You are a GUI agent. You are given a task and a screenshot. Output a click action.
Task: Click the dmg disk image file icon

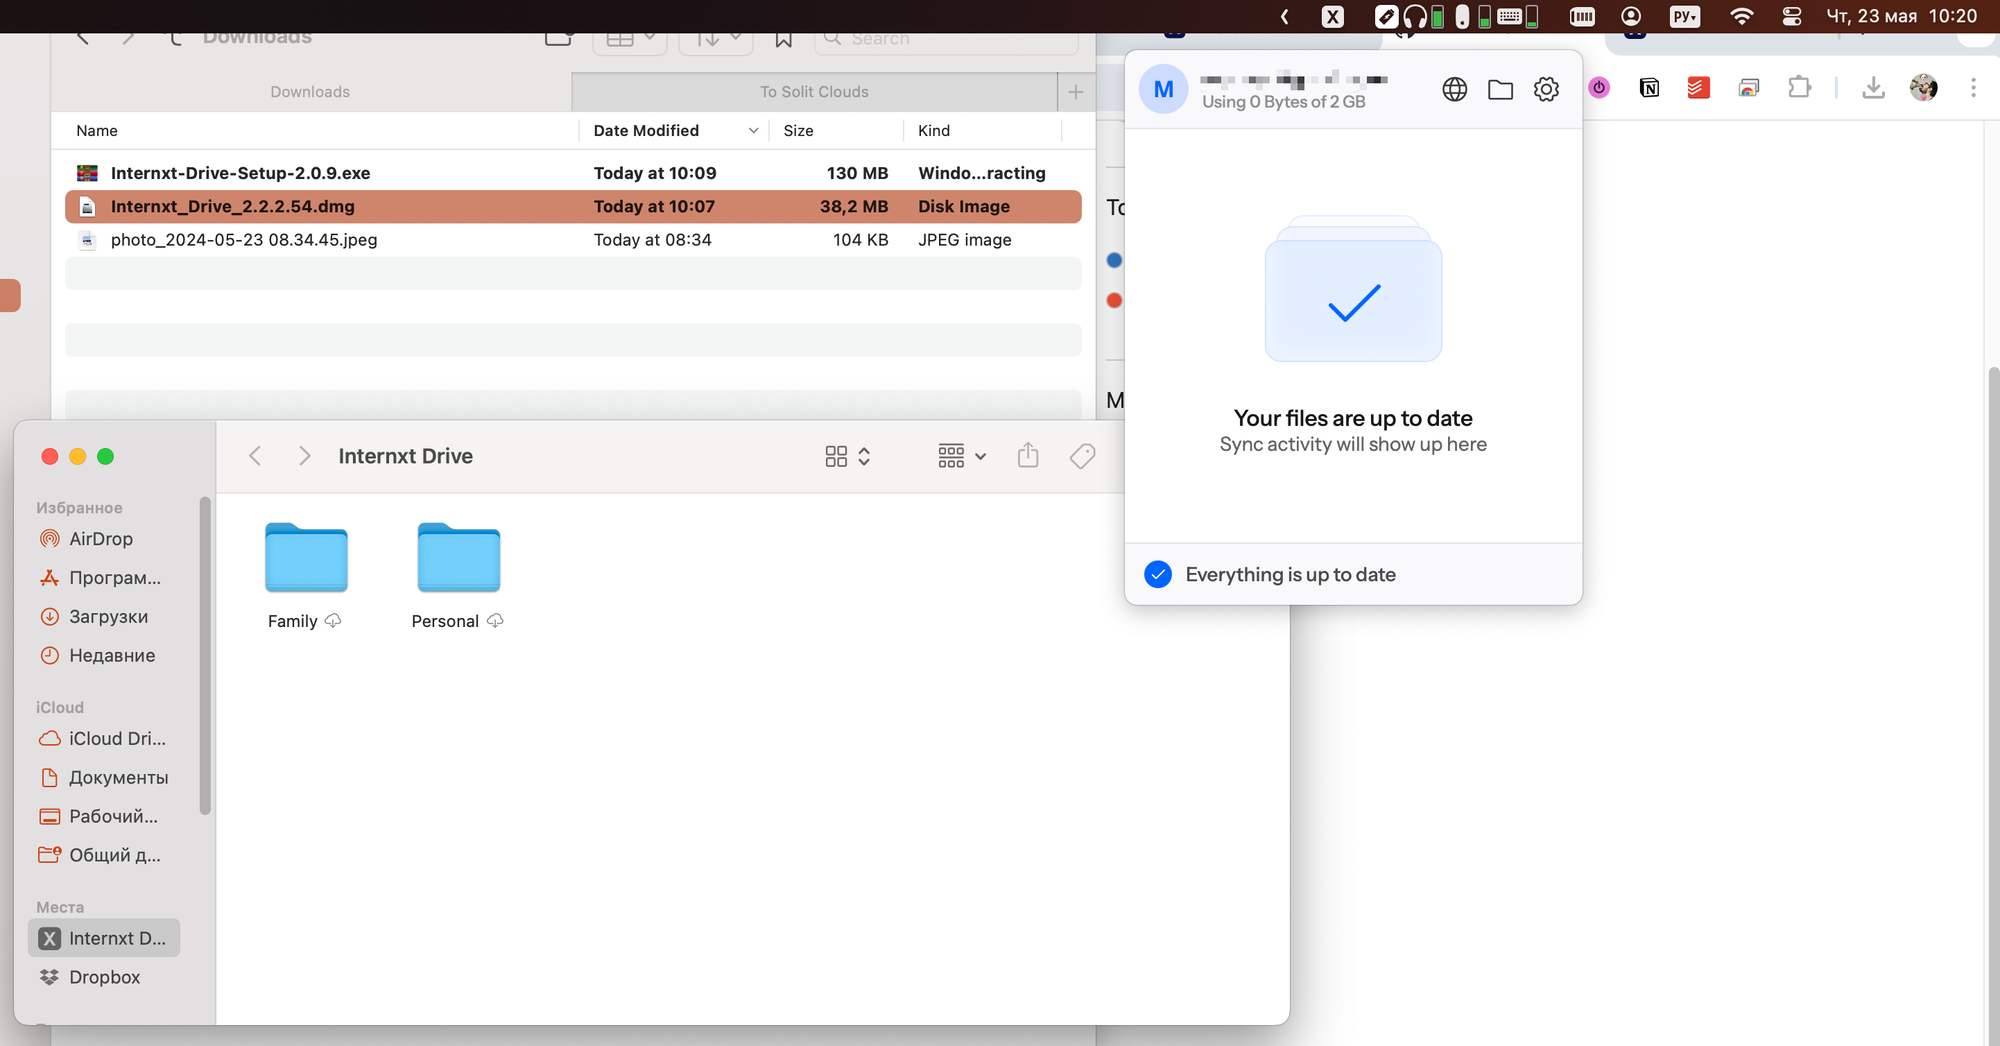pyautogui.click(x=88, y=207)
